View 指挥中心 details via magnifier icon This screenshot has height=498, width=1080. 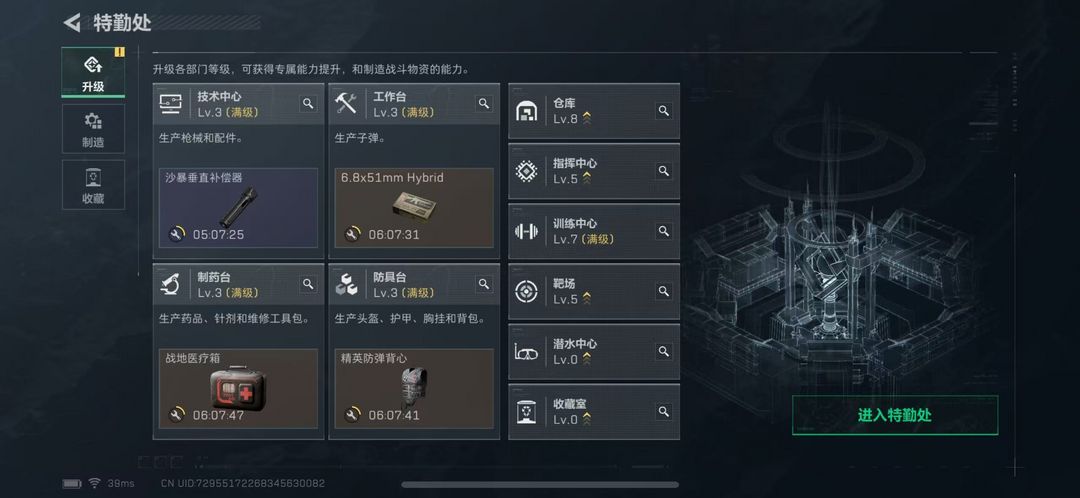pos(663,171)
